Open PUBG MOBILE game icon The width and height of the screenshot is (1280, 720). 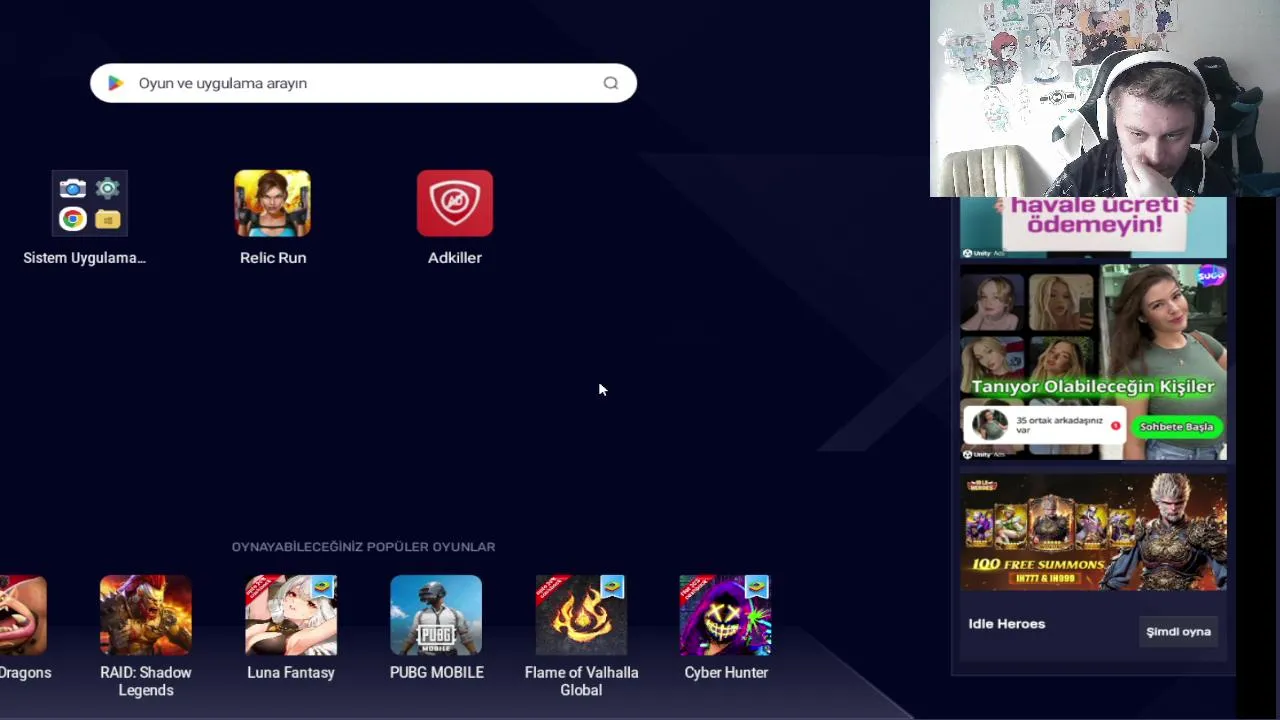pos(436,615)
